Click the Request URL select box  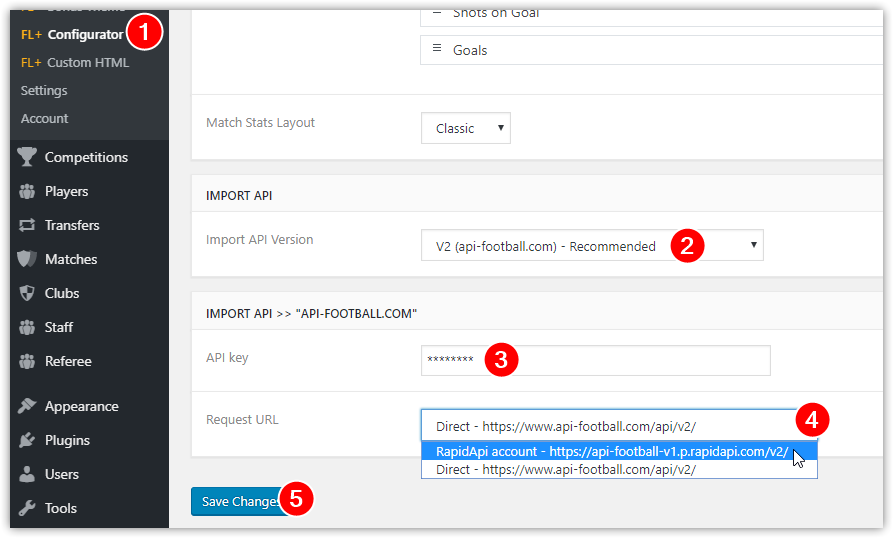(x=619, y=426)
